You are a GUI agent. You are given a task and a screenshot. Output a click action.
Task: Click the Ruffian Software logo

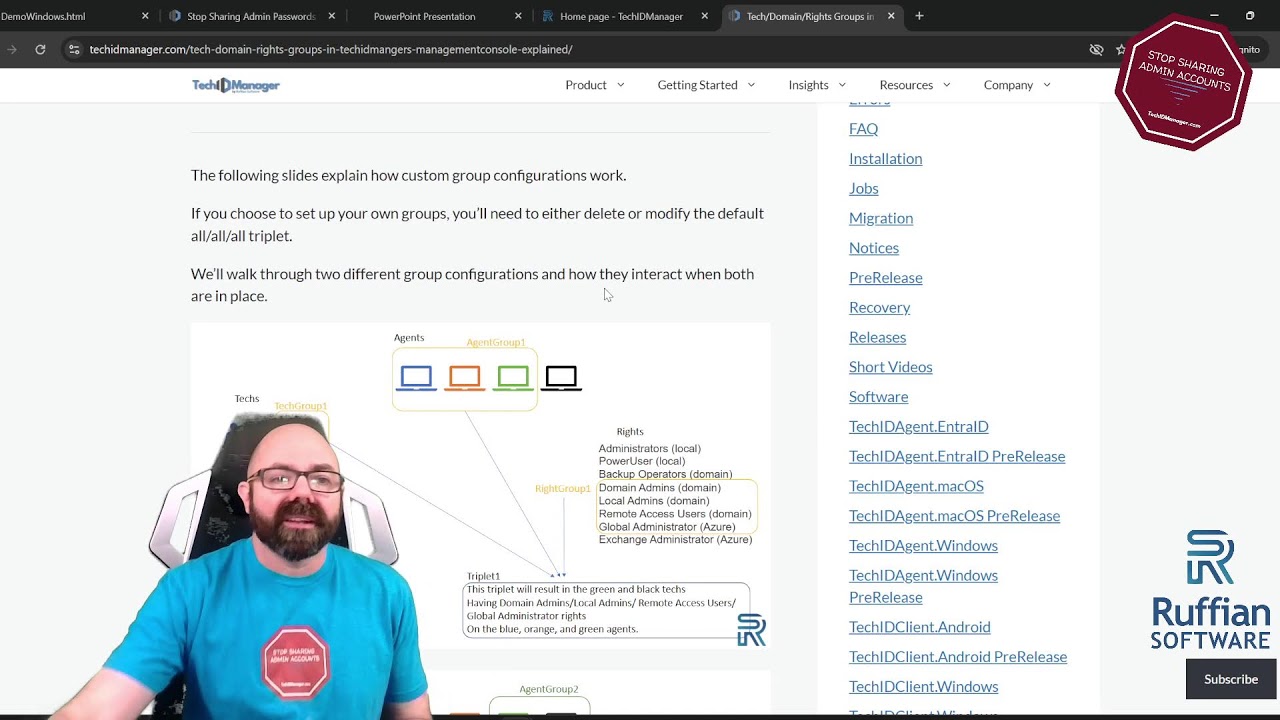click(x=1210, y=590)
